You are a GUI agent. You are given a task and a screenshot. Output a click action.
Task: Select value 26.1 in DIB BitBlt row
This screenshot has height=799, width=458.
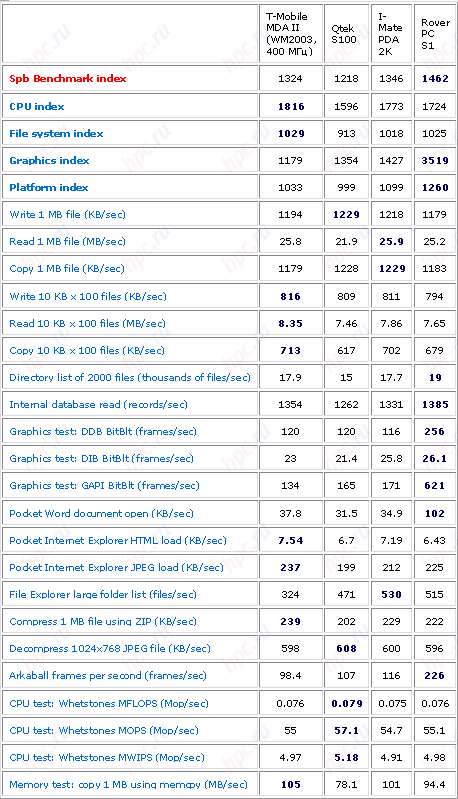tap(435, 459)
